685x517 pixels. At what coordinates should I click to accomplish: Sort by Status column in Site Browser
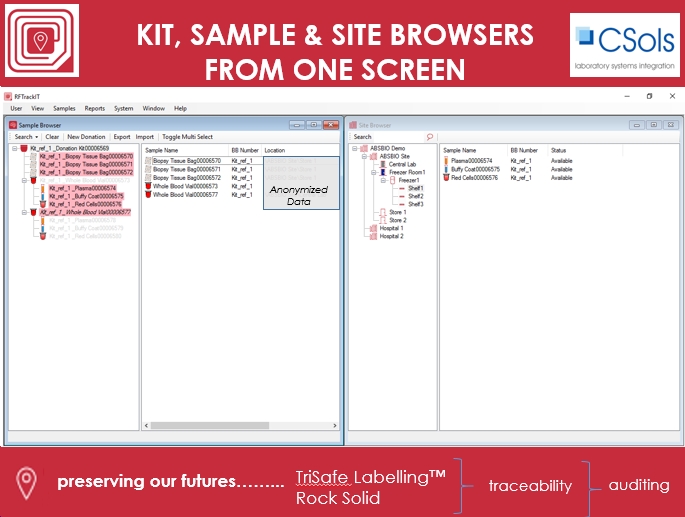[585, 150]
